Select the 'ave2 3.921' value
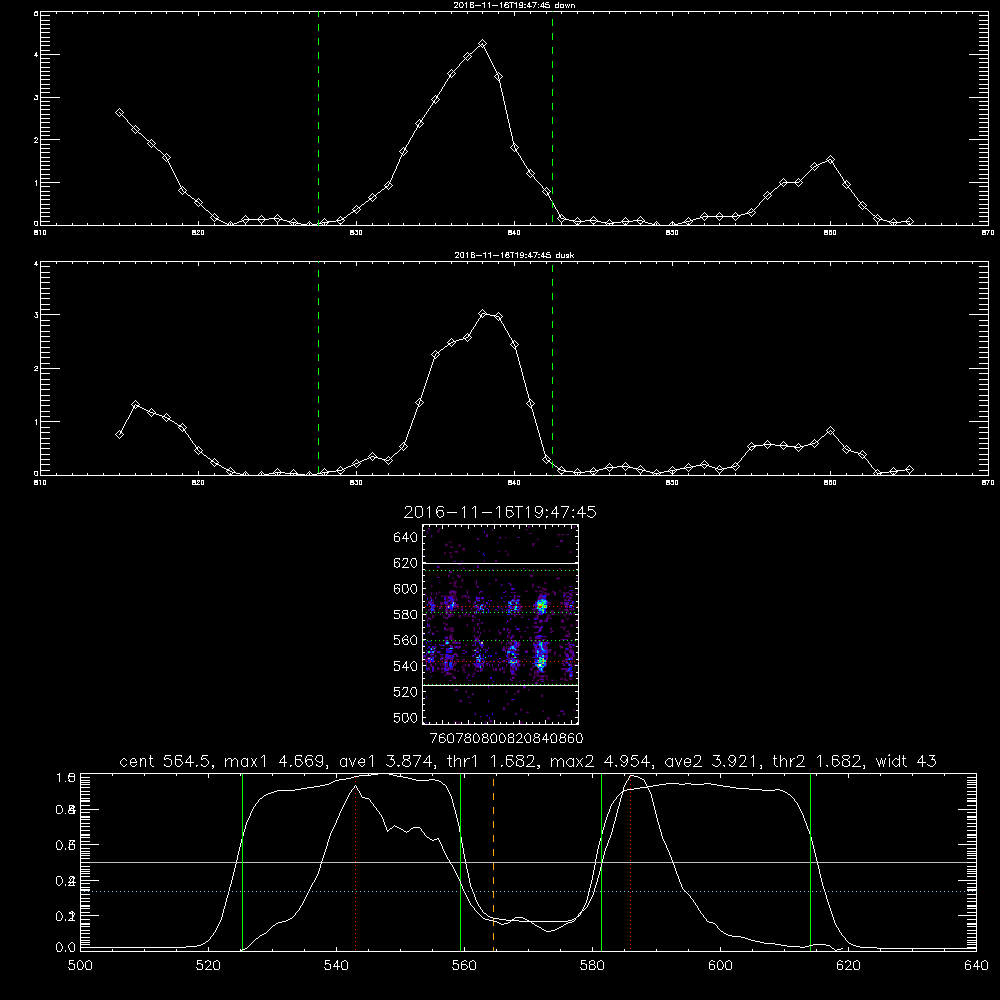Image resolution: width=1000 pixels, height=1000 pixels. (712, 761)
